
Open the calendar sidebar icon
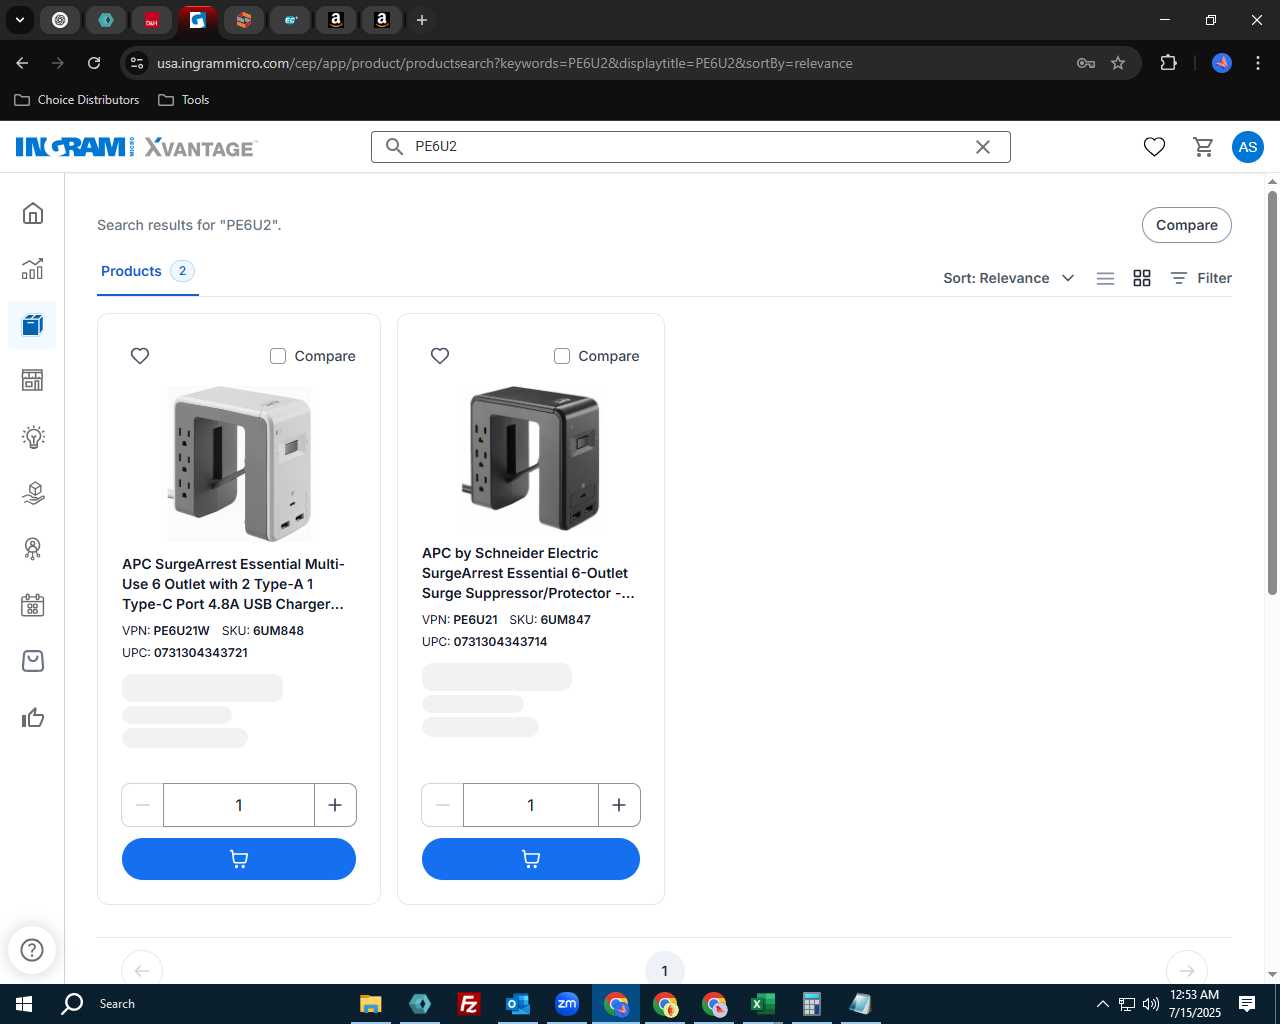point(33,605)
